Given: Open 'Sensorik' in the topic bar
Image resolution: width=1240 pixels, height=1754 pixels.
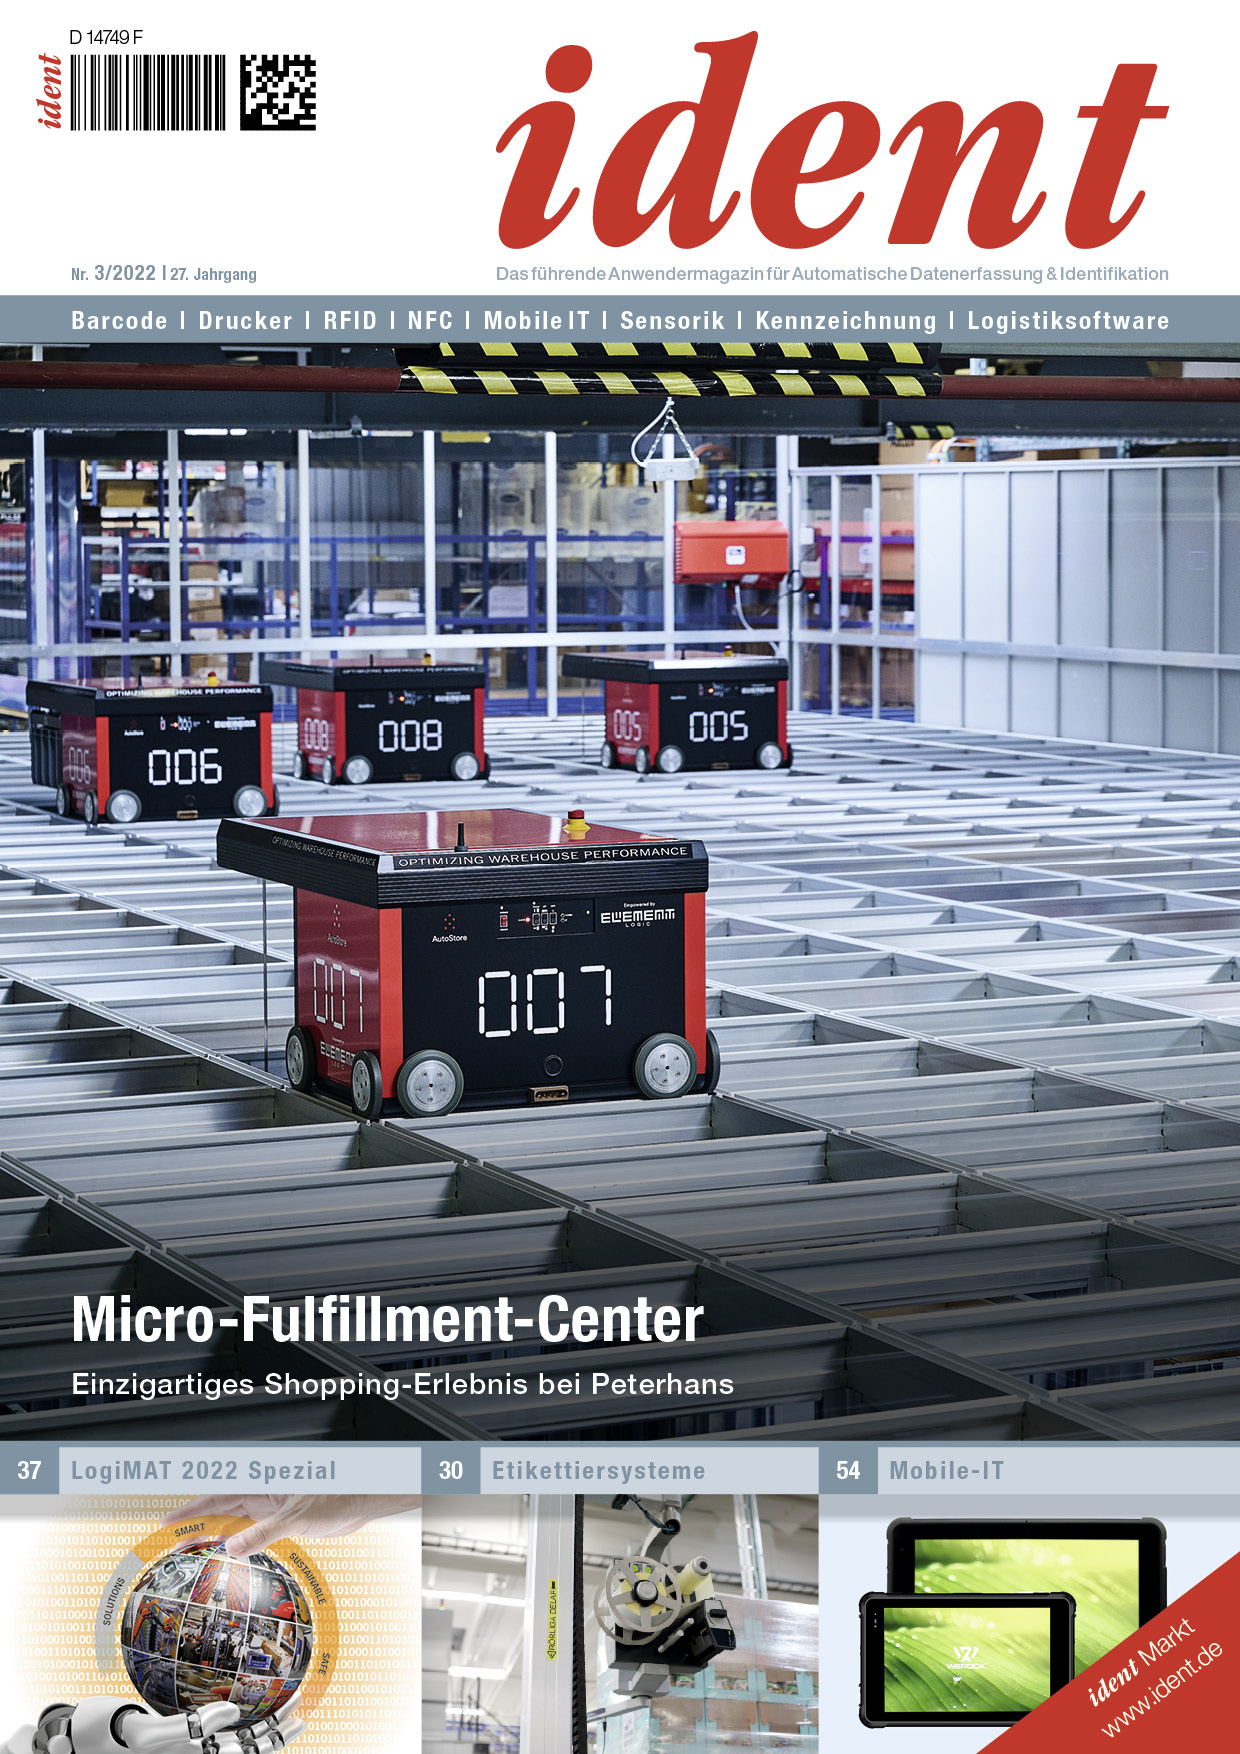Looking at the screenshot, I should point(672,321).
